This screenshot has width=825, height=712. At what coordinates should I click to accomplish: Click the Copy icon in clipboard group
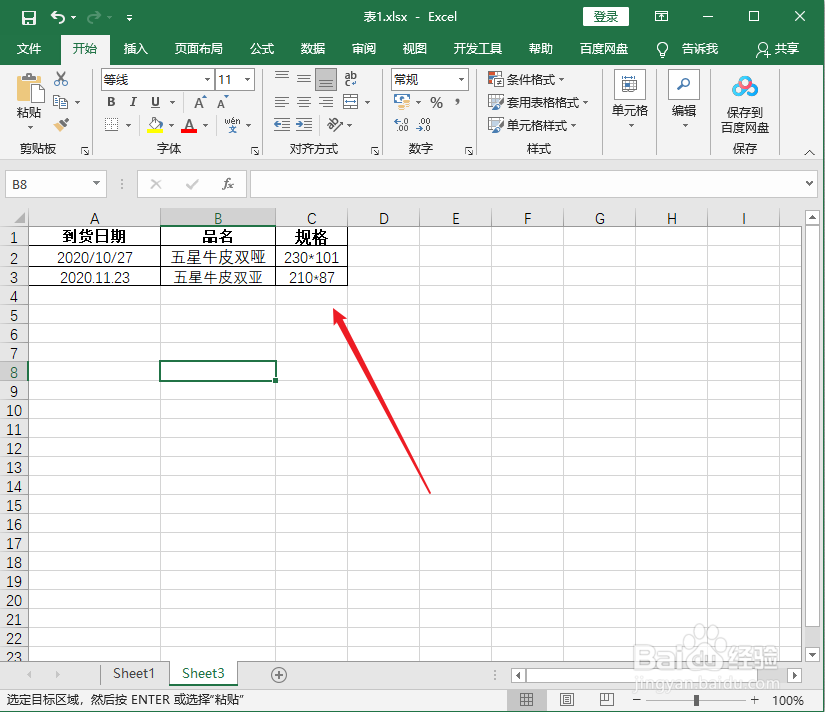click(61, 102)
